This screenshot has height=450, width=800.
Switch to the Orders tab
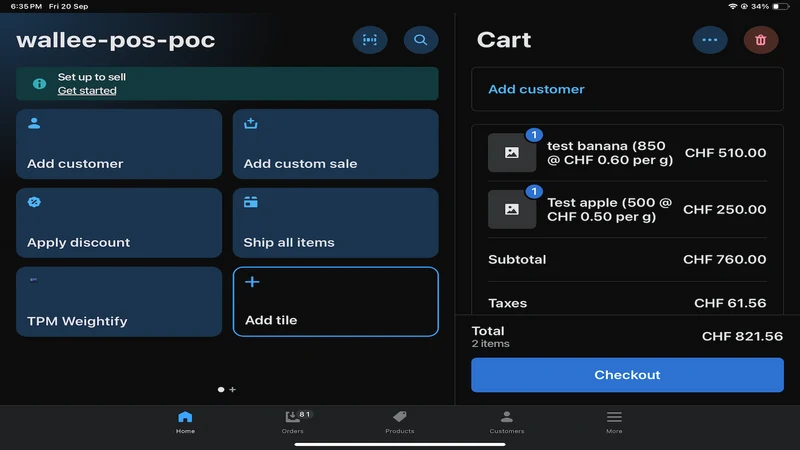(x=293, y=422)
